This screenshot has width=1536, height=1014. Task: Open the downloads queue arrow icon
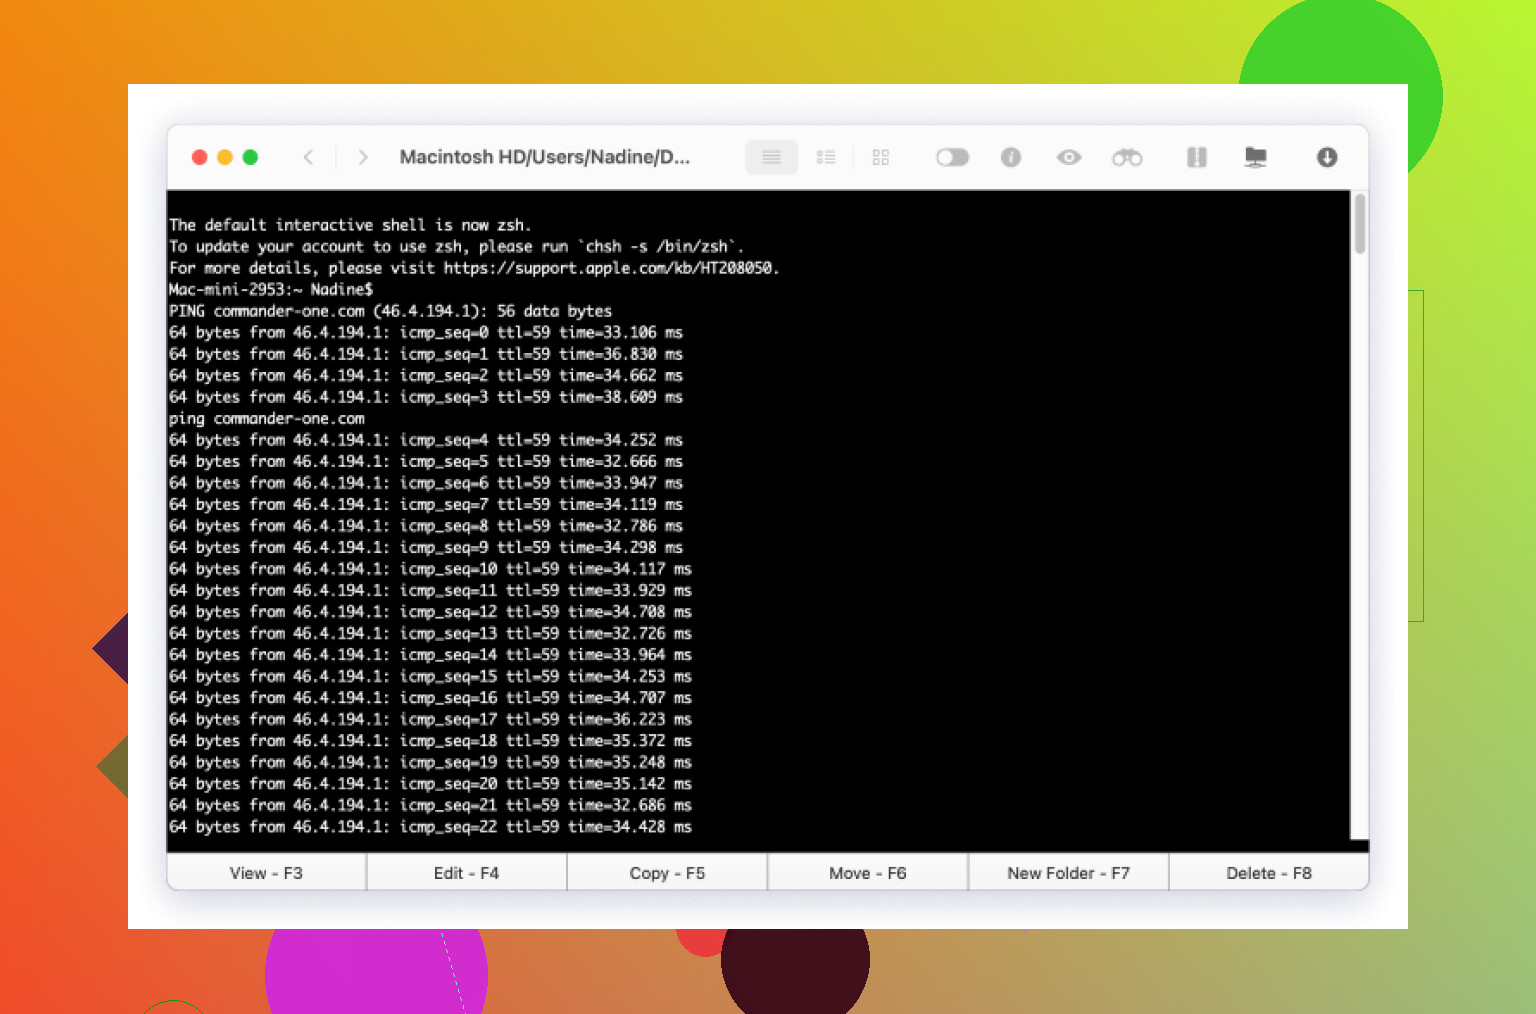click(x=1327, y=157)
